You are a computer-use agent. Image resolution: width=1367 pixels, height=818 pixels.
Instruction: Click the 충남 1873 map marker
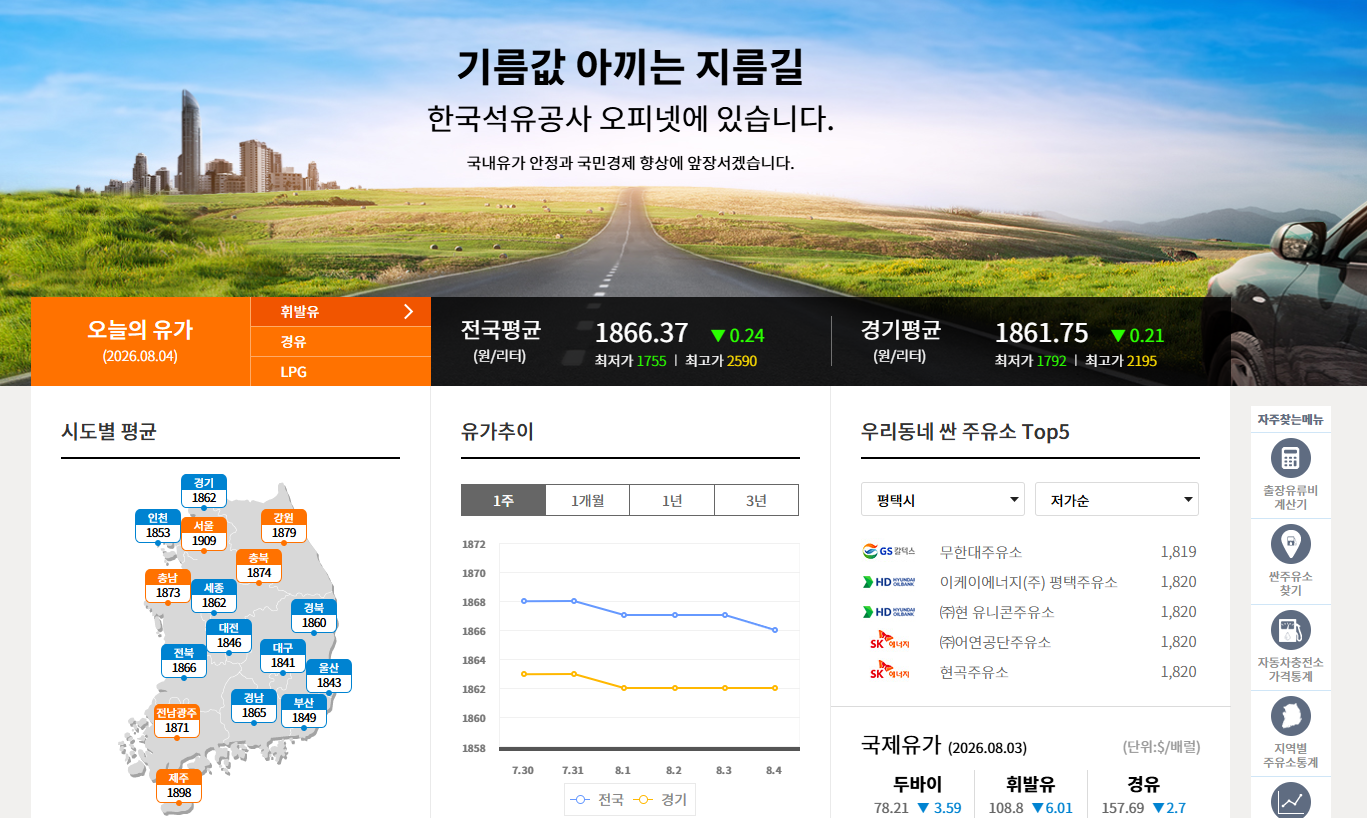[168, 586]
